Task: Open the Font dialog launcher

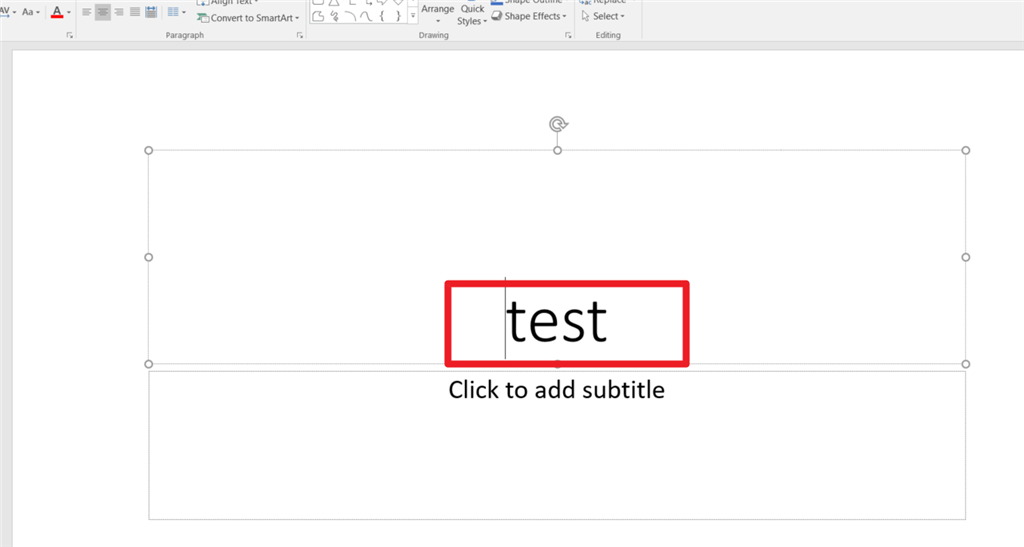Action: pyautogui.click(x=70, y=35)
